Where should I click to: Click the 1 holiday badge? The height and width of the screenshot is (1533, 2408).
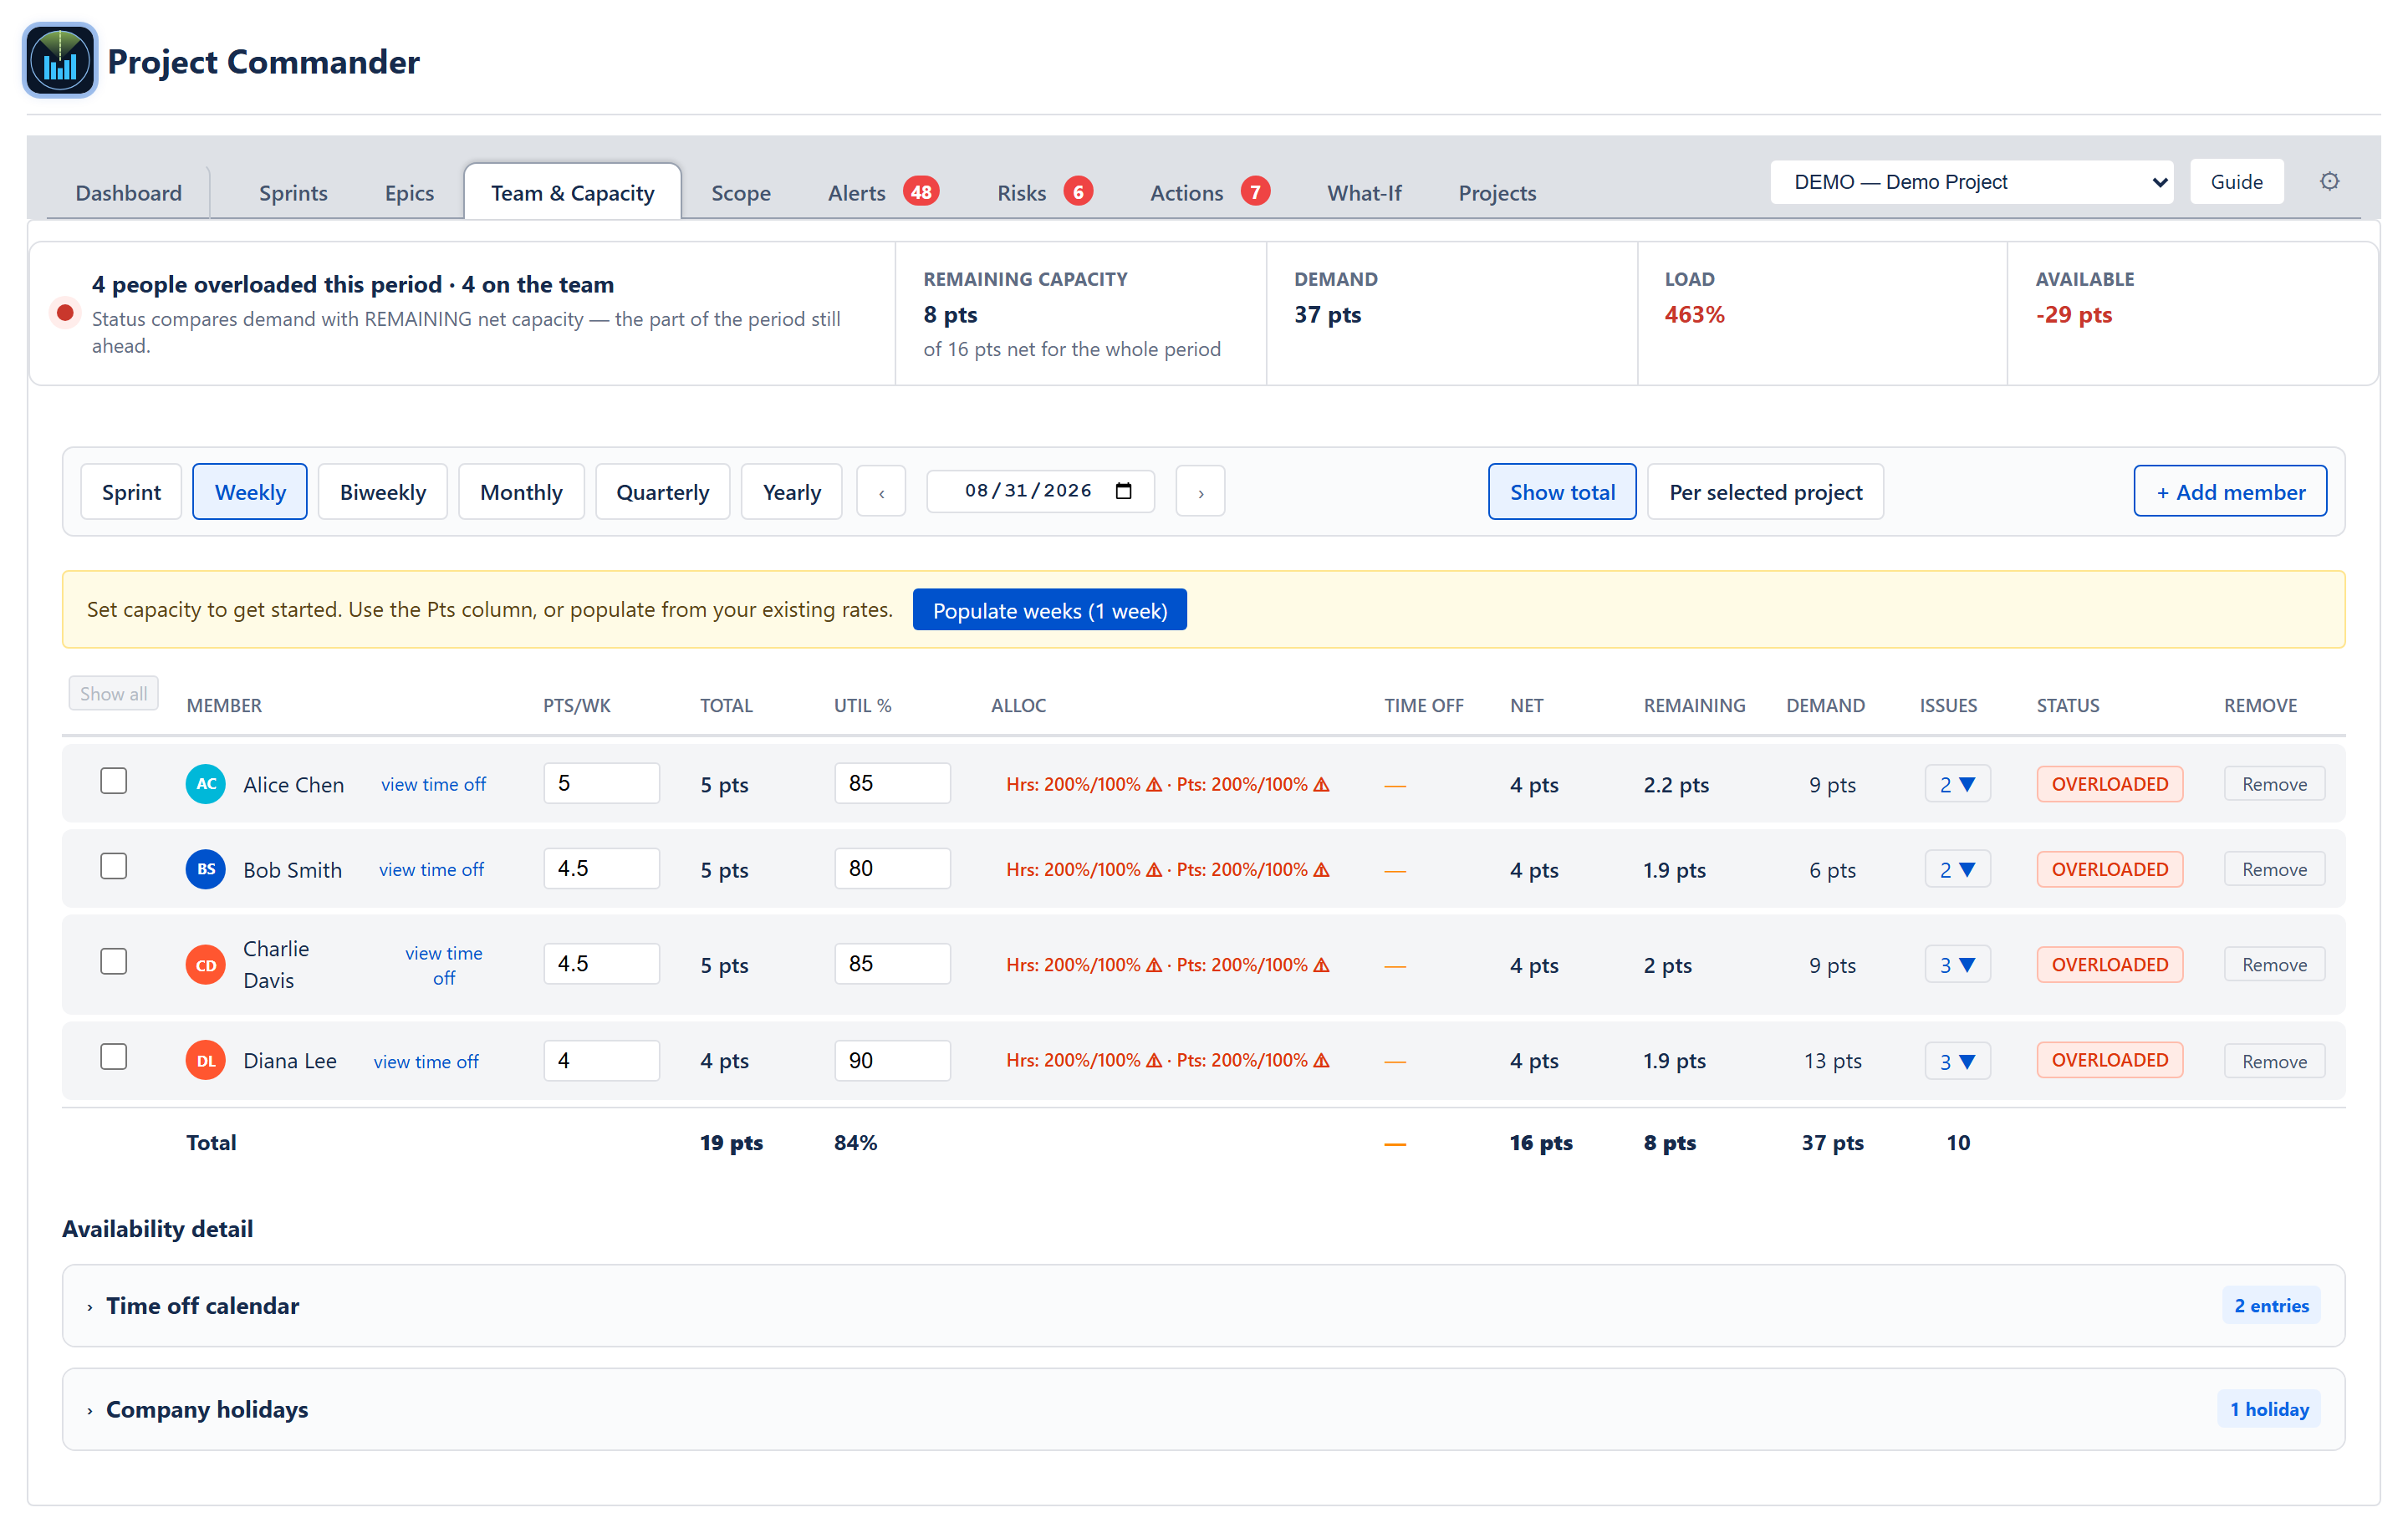tap(2268, 1410)
